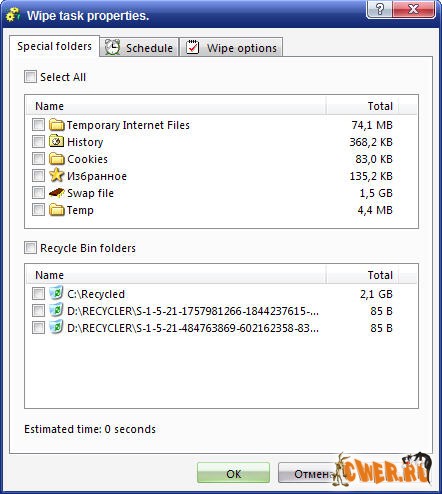Switch to the Schedule tab
Image resolution: width=442 pixels, height=494 pixels.
[x=139, y=47]
